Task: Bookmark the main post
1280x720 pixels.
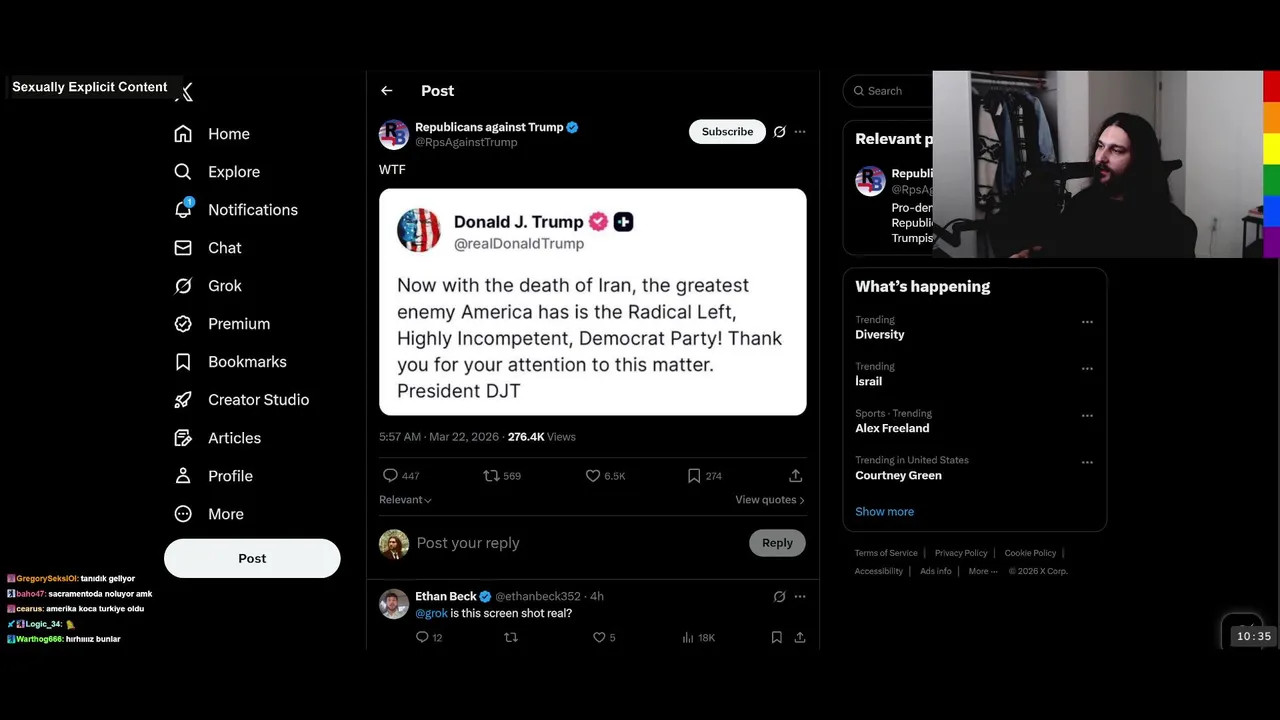Action: pos(694,476)
